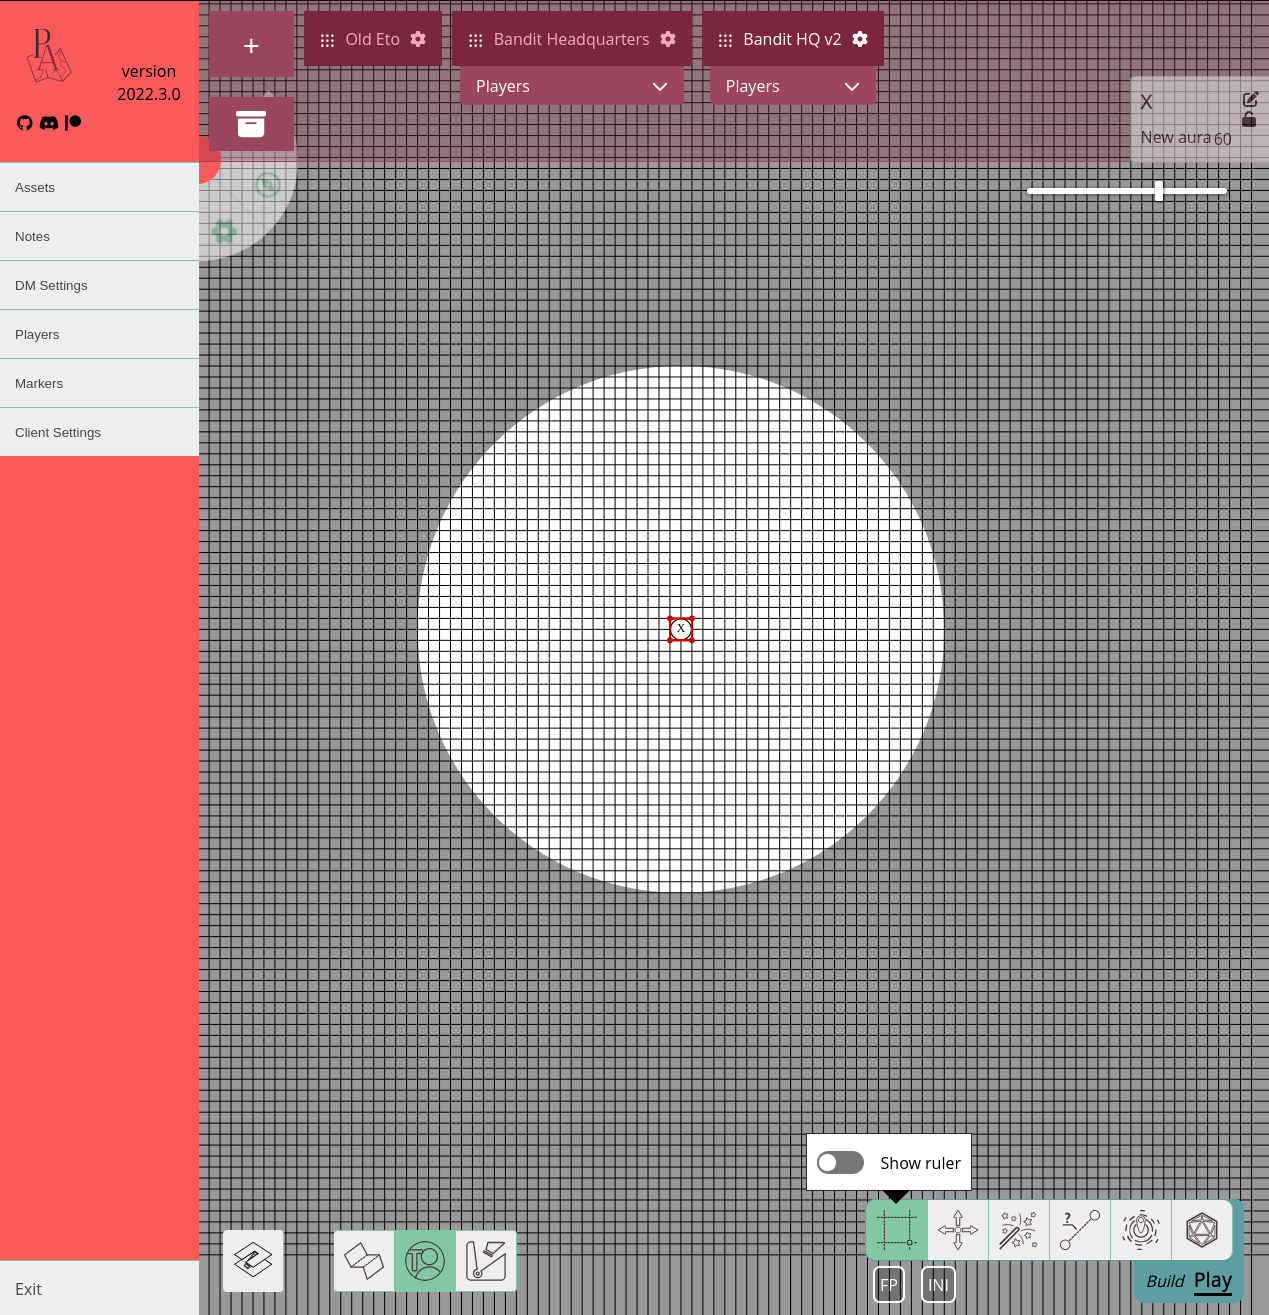Edit the X shape via pencil icon
1269x1315 pixels.
pos(1250,99)
